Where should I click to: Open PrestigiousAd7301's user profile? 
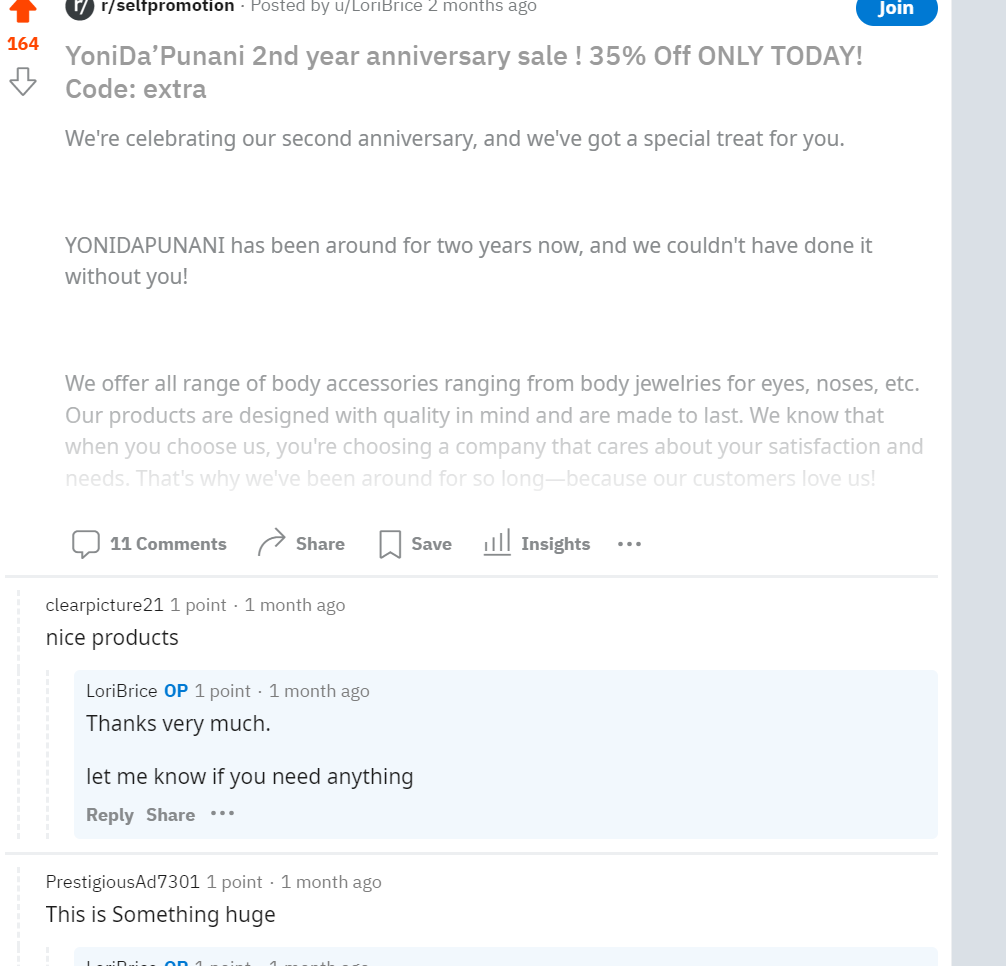click(123, 882)
